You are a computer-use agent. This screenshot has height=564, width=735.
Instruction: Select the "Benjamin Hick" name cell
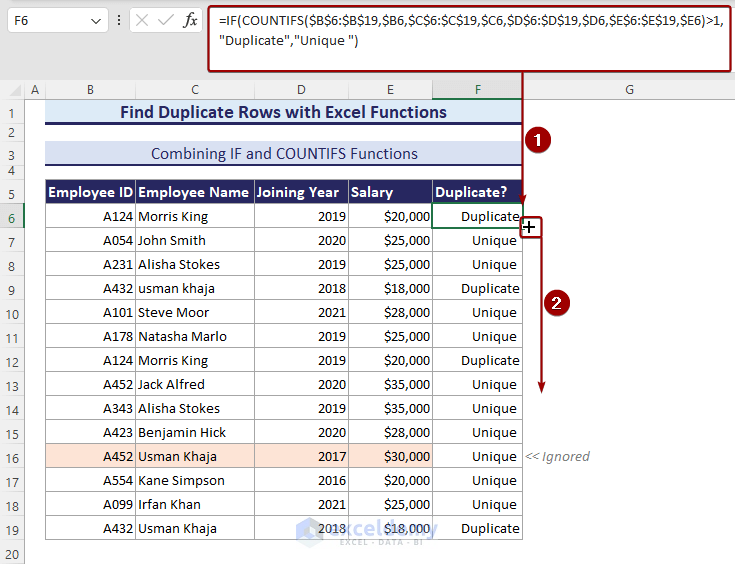194,432
